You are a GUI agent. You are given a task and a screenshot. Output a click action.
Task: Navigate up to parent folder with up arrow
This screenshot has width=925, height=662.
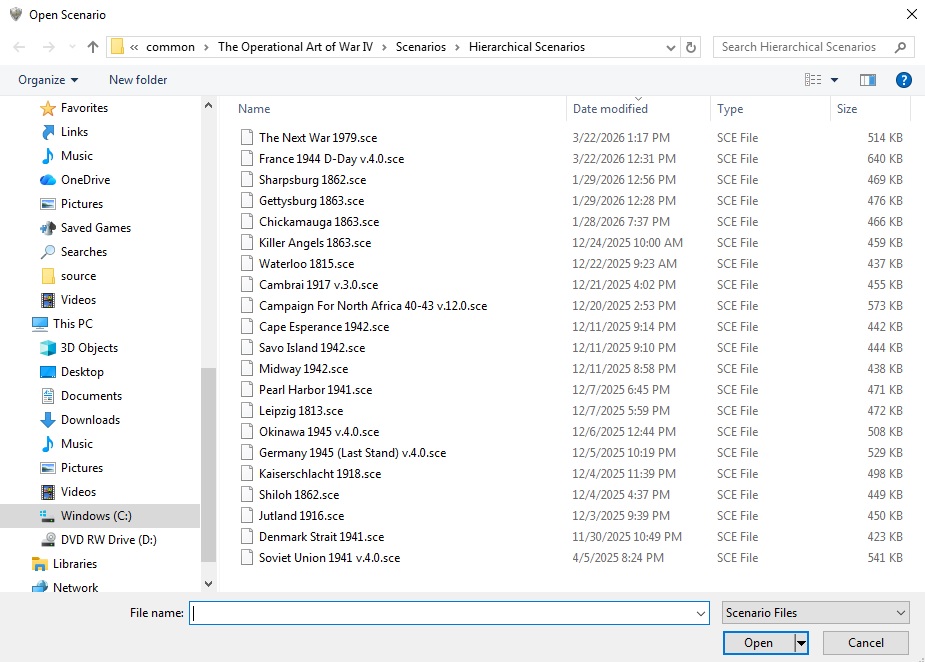pyautogui.click(x=91, y=46)
